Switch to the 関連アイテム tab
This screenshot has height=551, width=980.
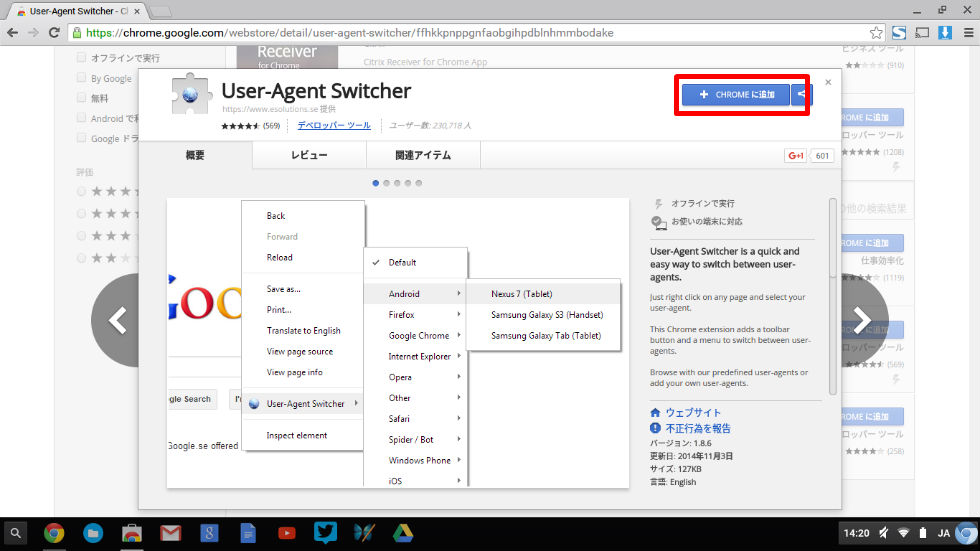point(423,155)
